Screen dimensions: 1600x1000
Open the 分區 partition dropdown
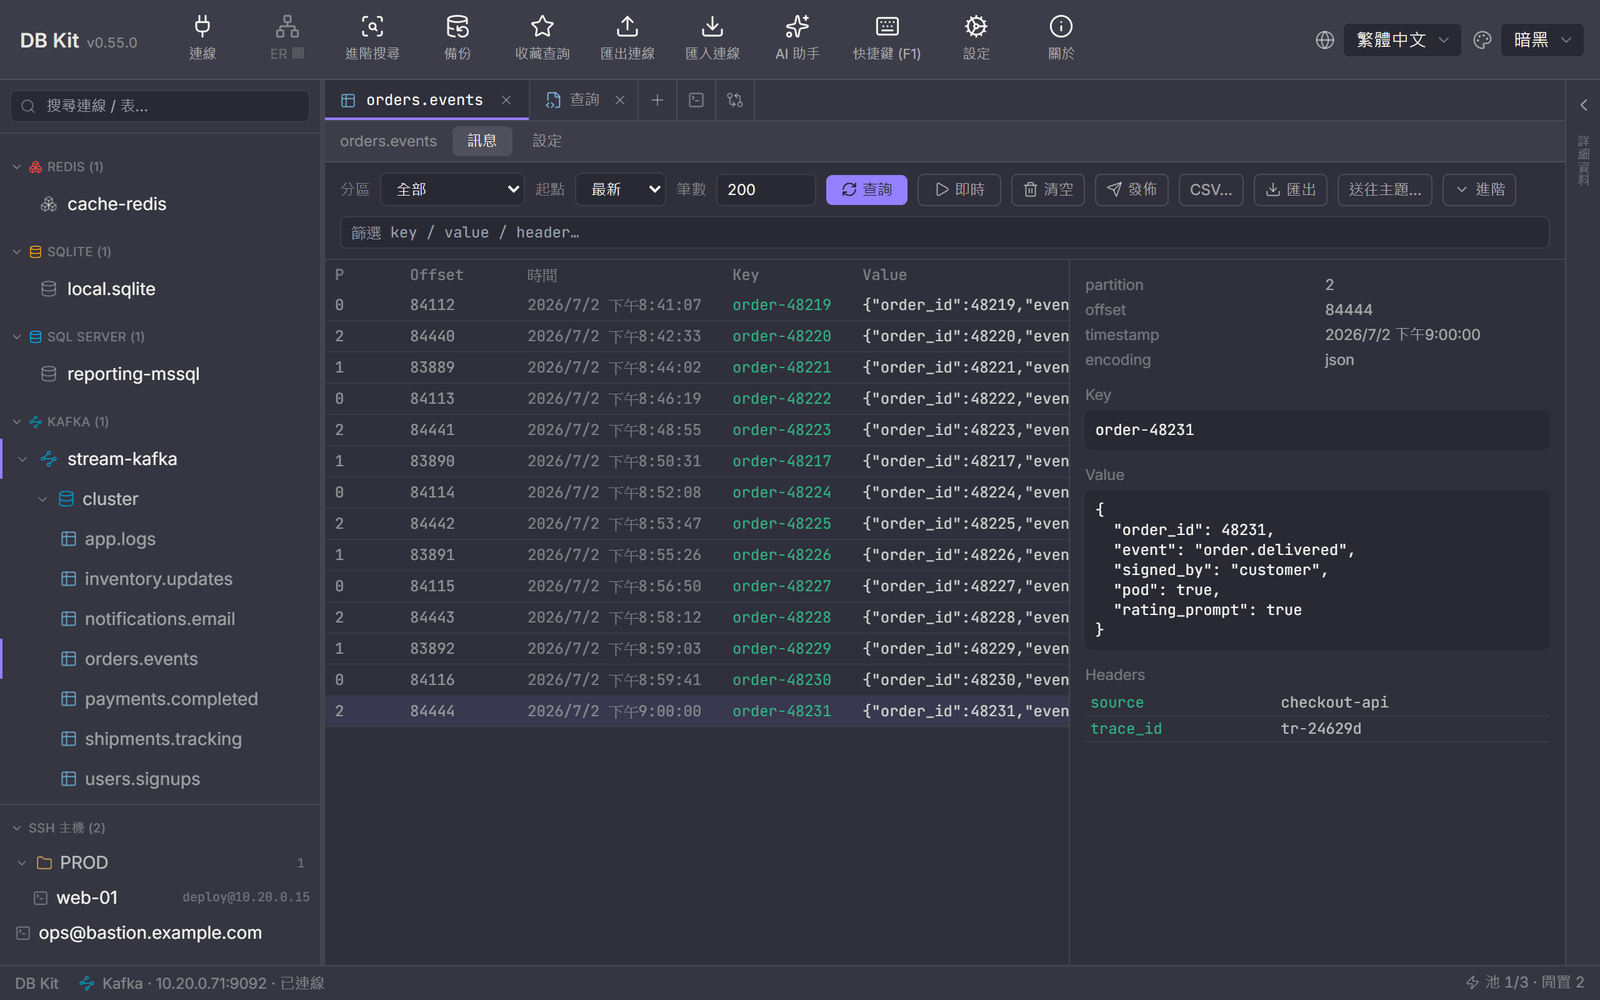[x=453, y=189]
